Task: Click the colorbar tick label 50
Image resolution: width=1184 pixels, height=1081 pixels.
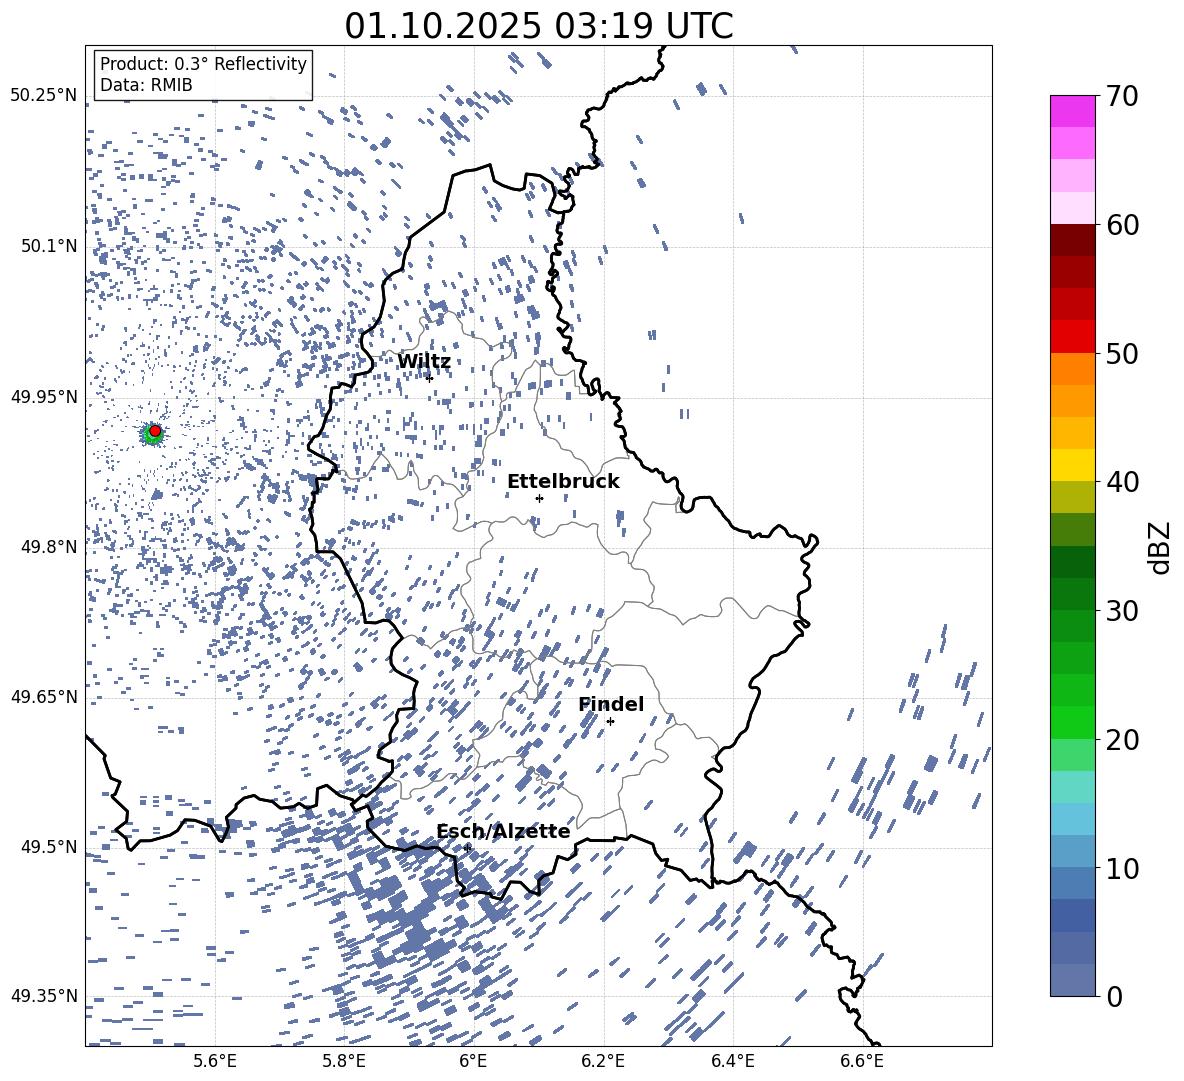Action: (x=1122, y=353)
